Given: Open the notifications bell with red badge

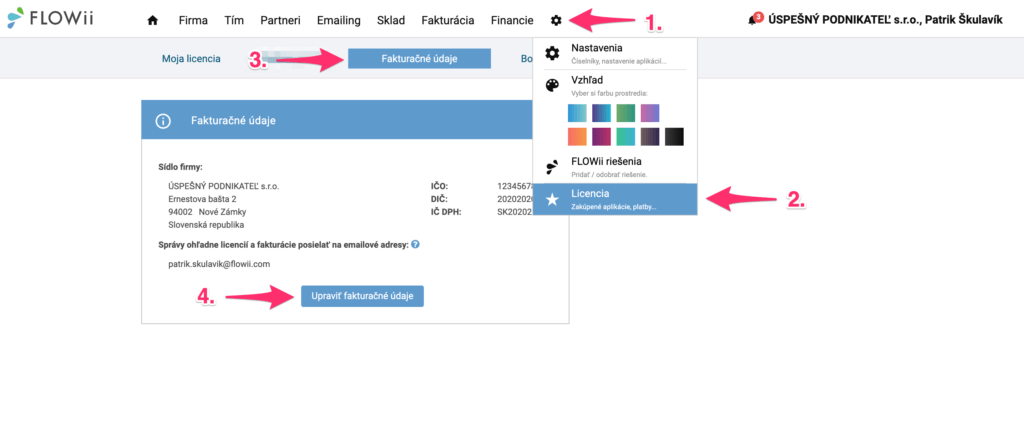Looking at the screenshot, I should 753,20.
